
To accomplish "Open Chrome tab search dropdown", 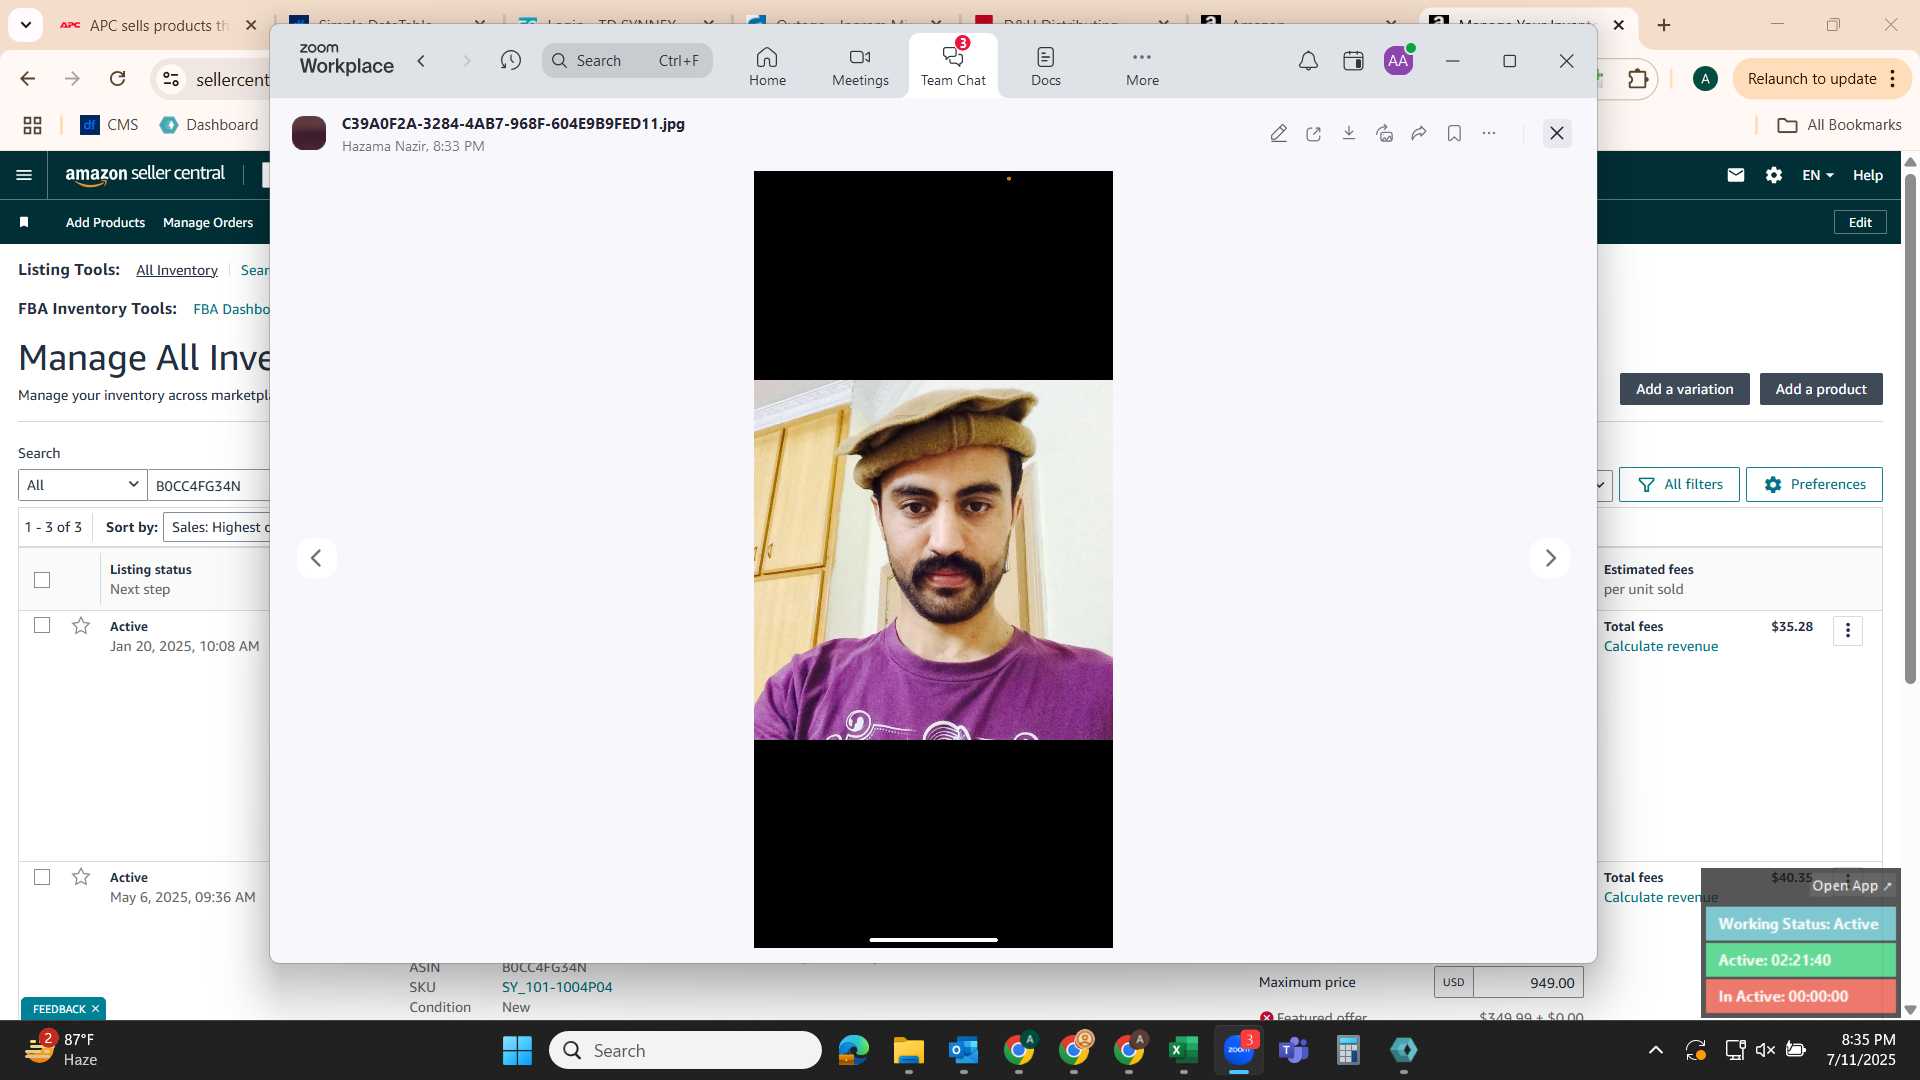I will pos(26,25).
